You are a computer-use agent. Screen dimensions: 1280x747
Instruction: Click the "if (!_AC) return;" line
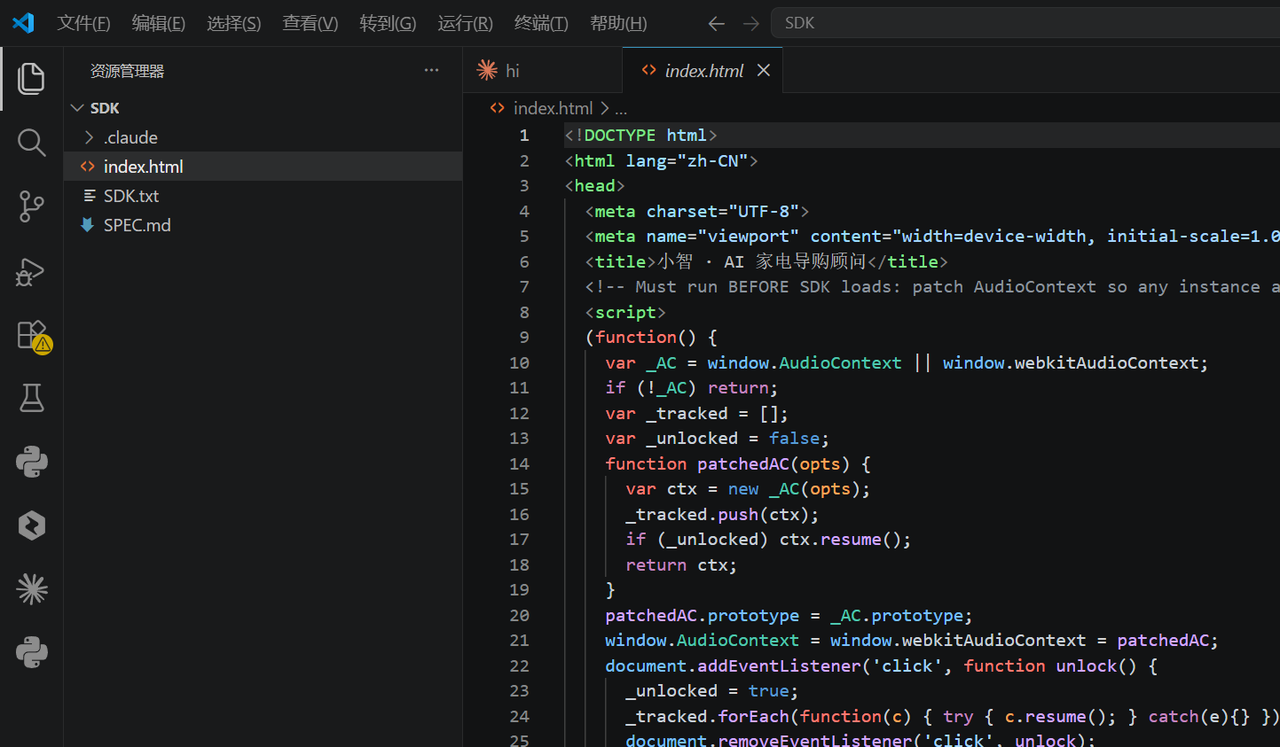692,387
